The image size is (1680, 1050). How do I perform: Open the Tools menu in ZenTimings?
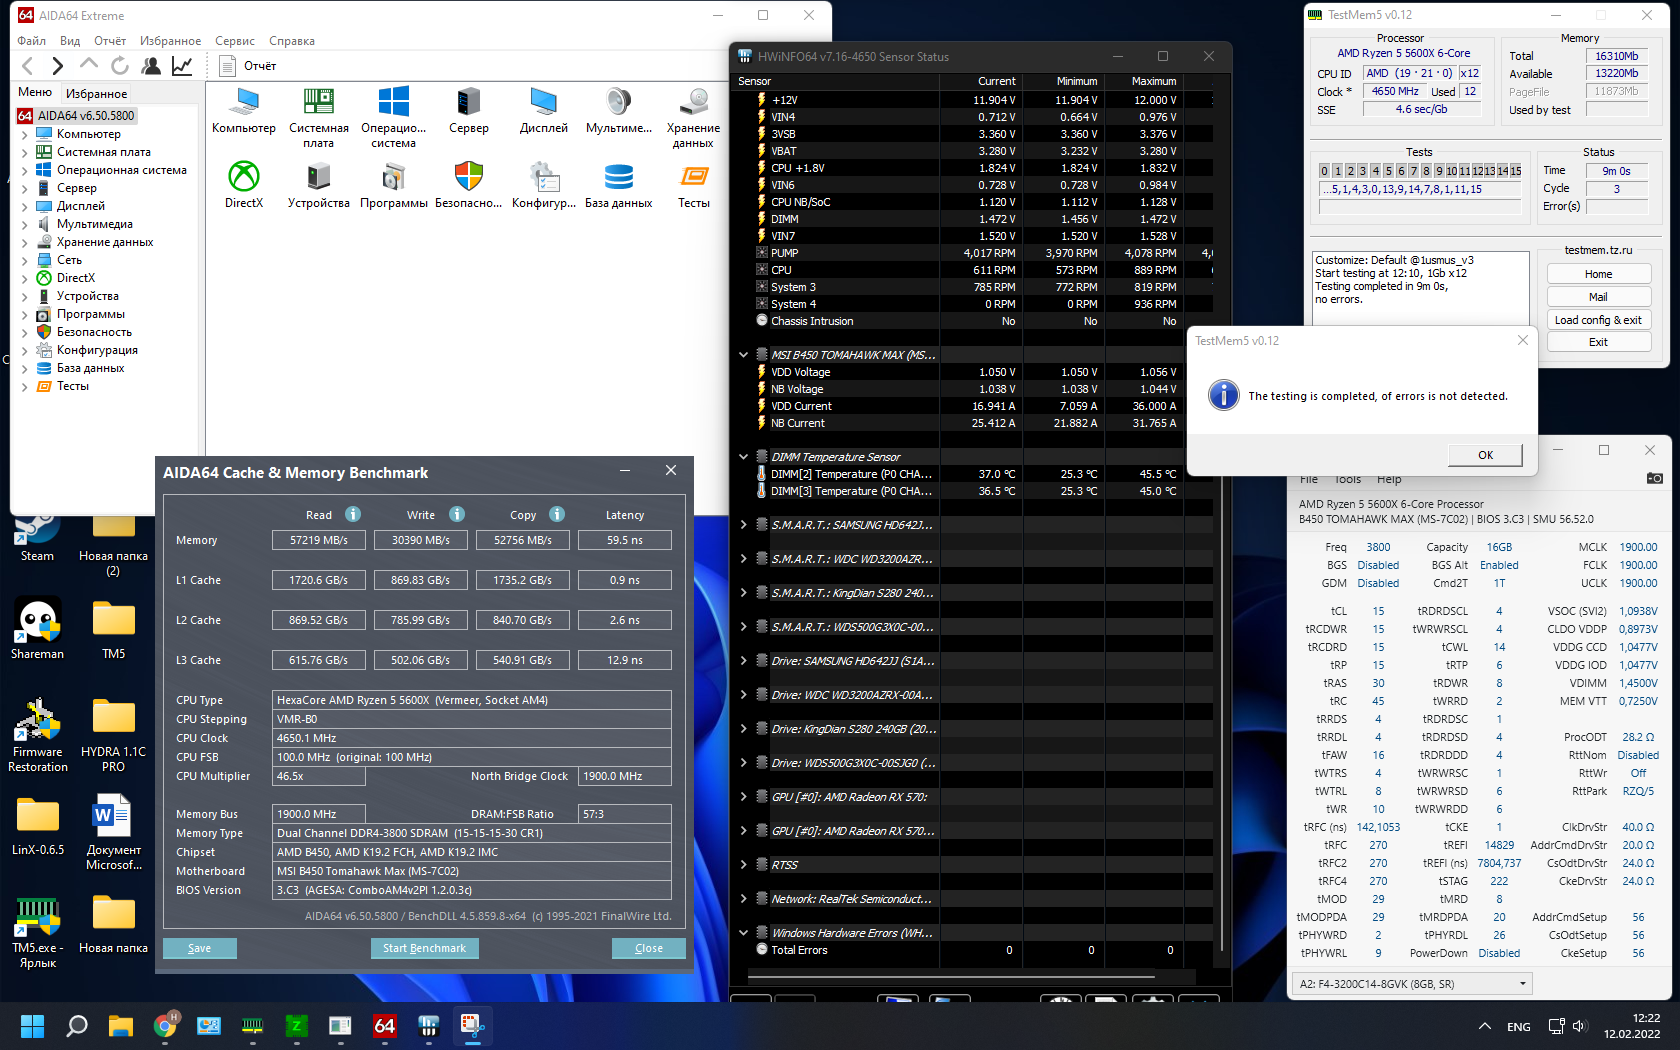click(x=1347, y=479)
